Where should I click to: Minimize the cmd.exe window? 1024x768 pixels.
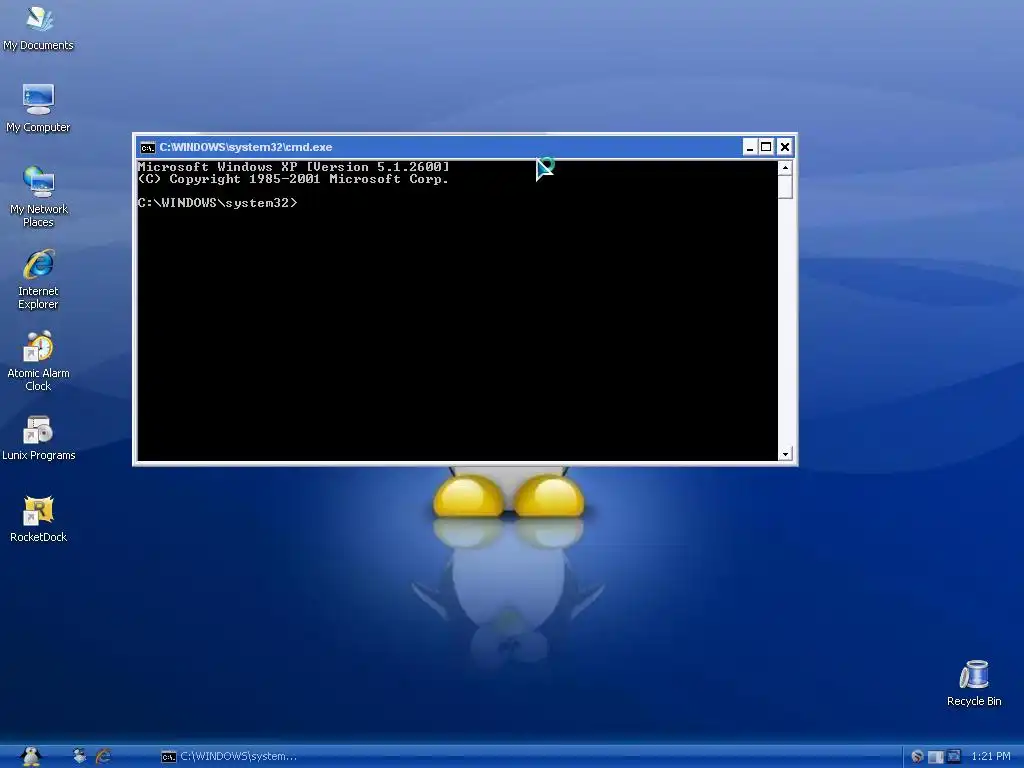click(x=750, y=147)
